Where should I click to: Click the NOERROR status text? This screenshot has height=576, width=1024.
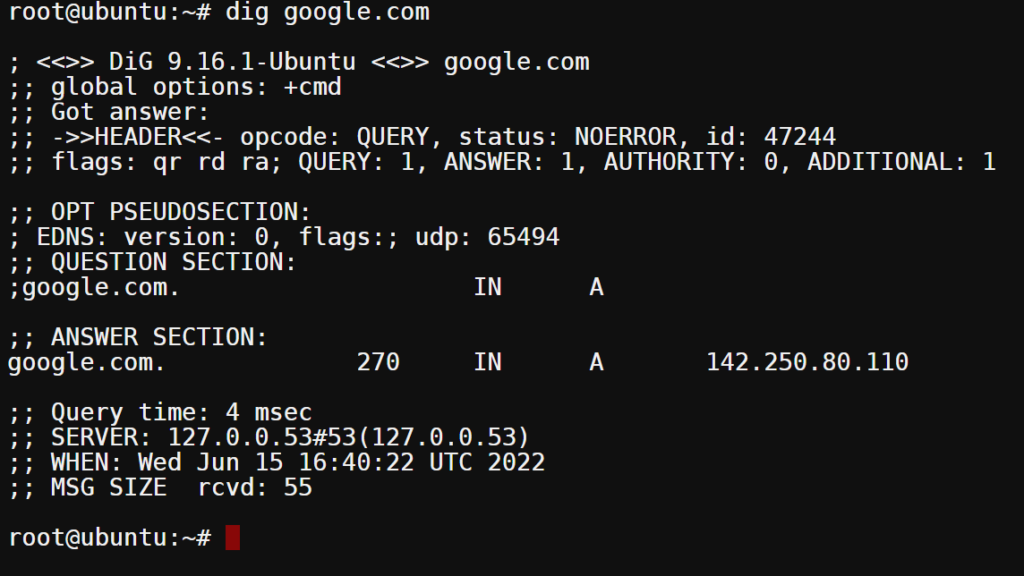626,136
